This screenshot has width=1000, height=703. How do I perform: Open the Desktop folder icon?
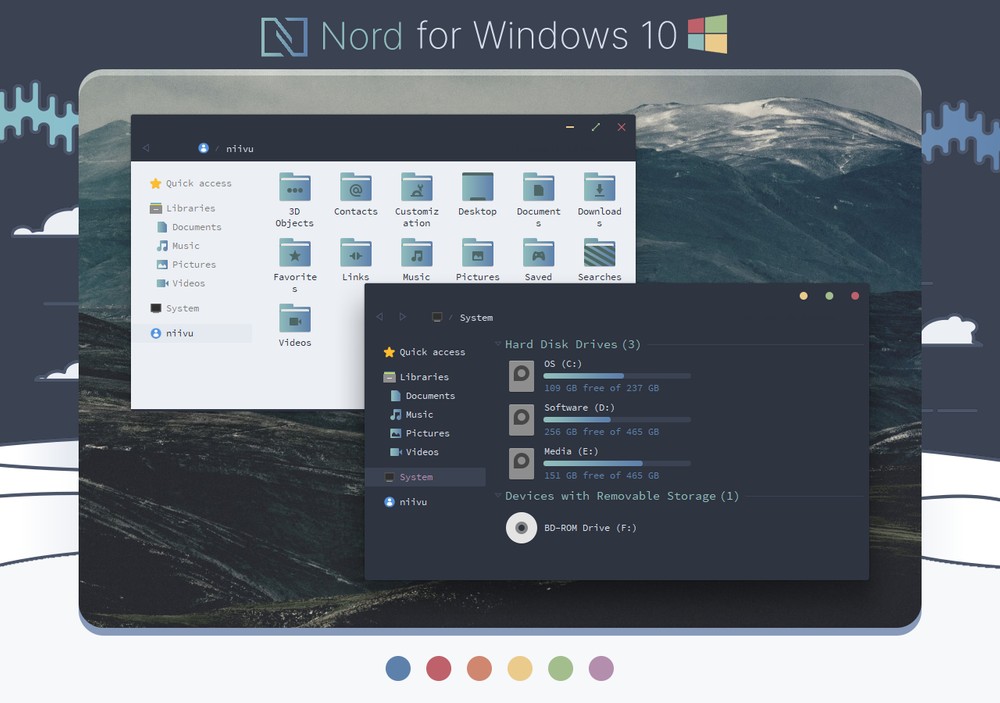point(477,188)
